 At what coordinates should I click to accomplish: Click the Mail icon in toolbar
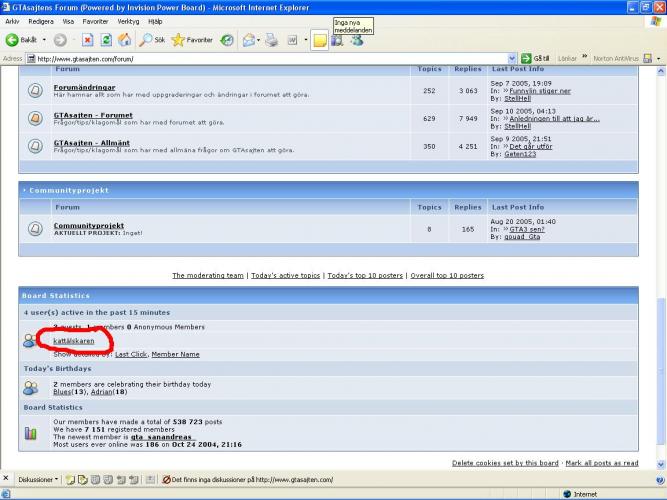click(248, 40)
